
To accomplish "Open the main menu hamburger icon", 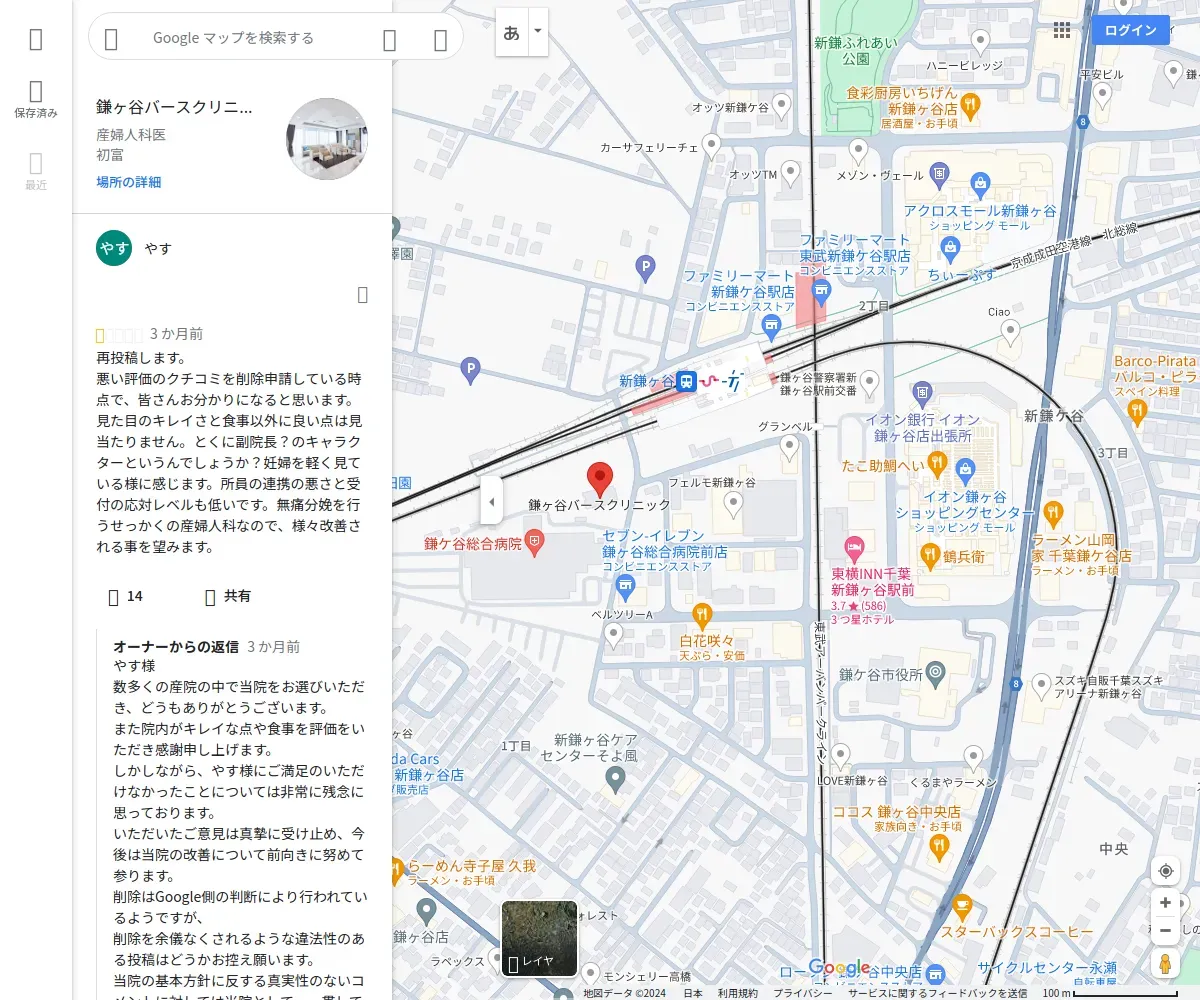I will tap(36, 39).
